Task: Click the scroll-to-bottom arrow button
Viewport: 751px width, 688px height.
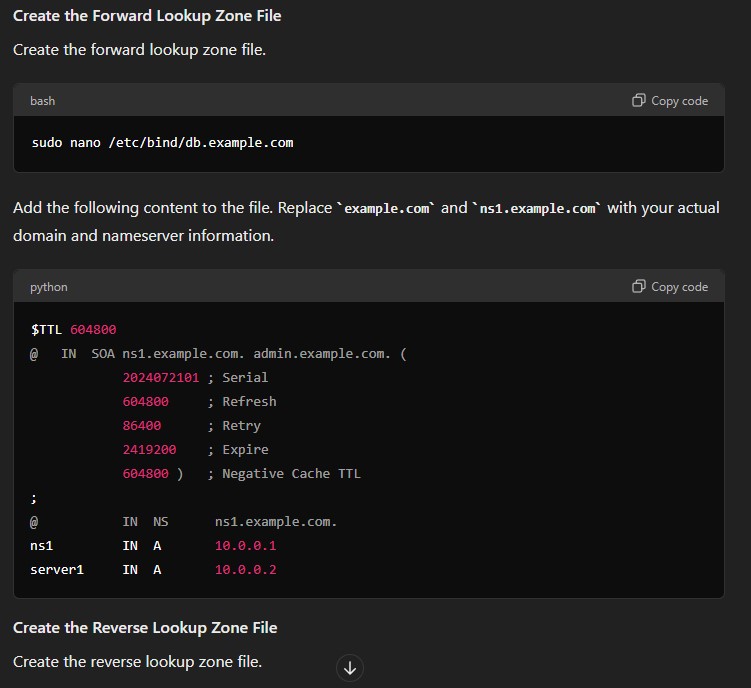Action: click(x=350, y=668)
